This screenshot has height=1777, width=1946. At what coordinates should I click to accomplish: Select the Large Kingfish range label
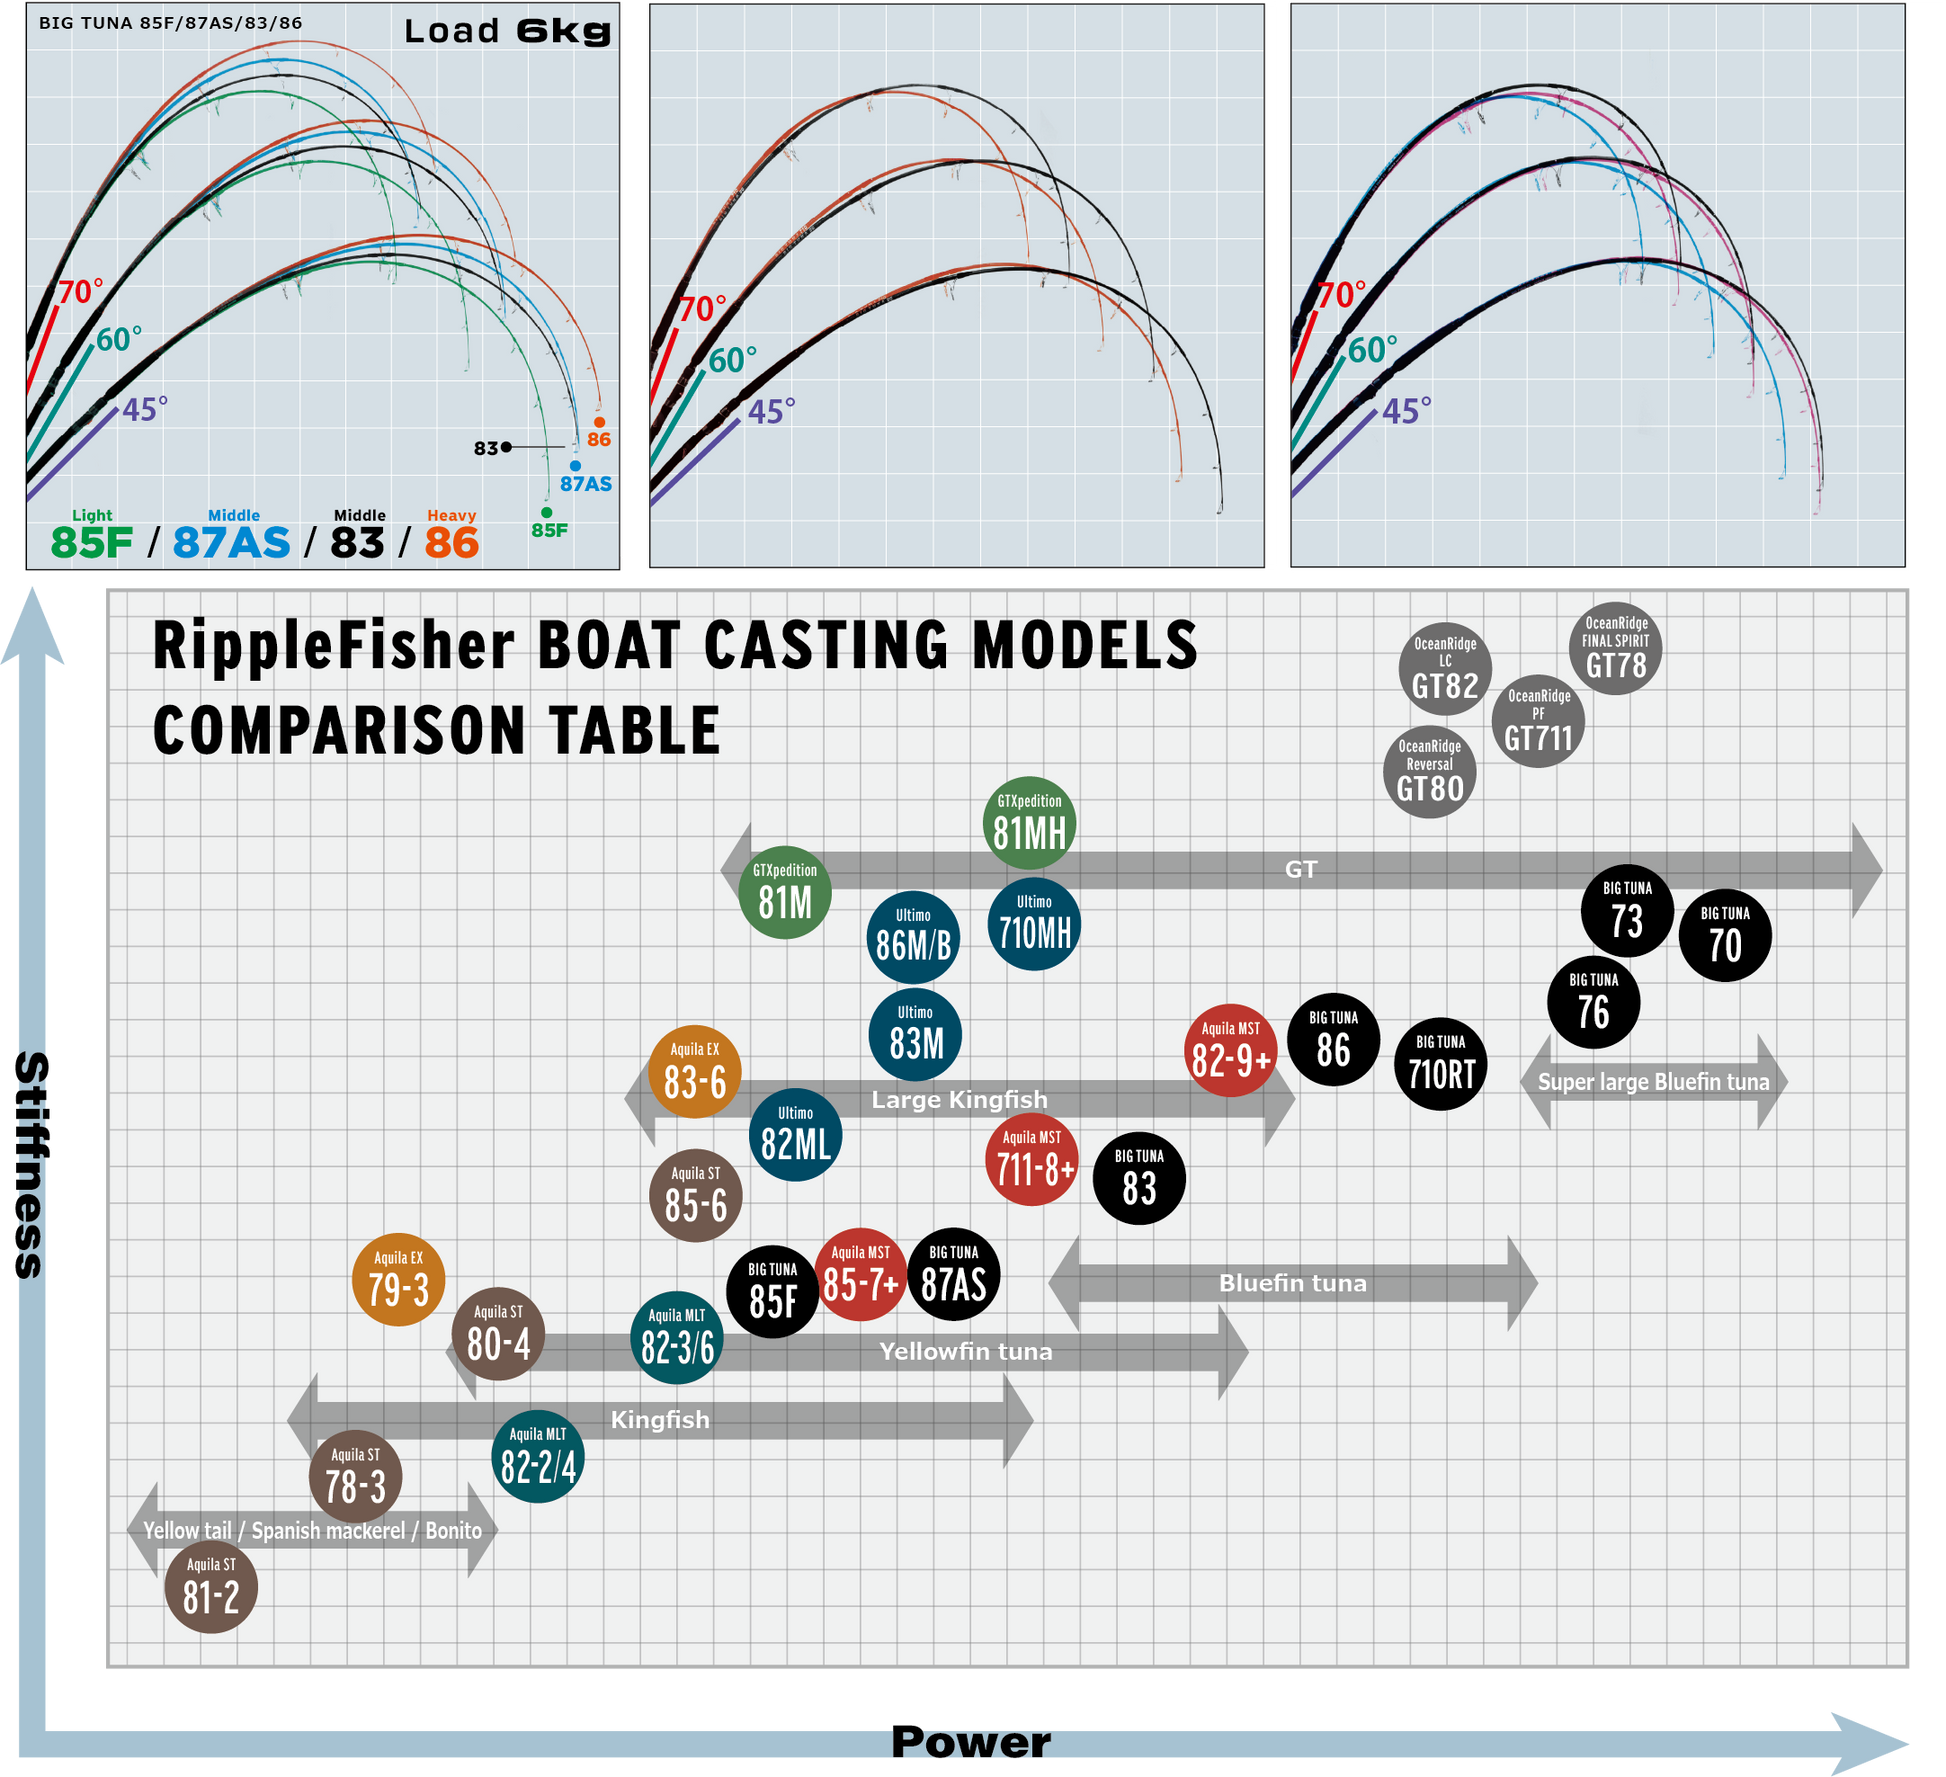[960, 1100]
